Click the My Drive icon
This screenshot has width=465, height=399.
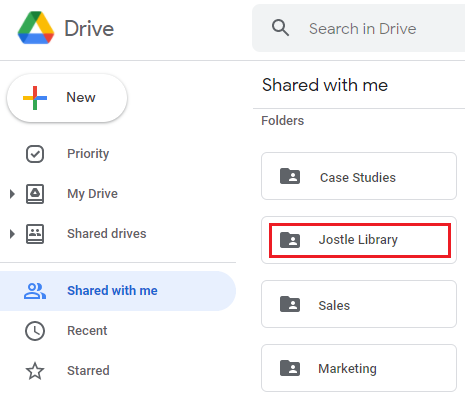click(x=35, y=194)
